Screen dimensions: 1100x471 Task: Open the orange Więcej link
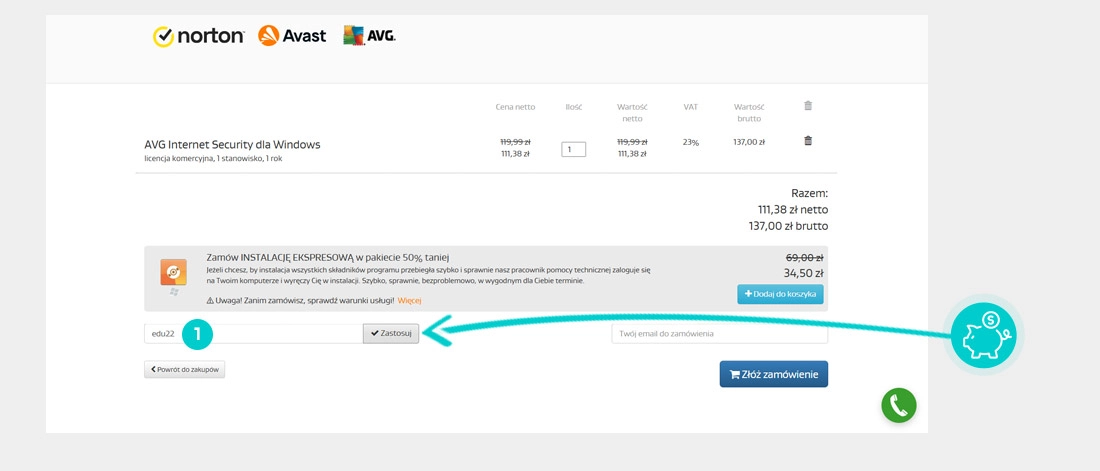[x=409, y=300]
